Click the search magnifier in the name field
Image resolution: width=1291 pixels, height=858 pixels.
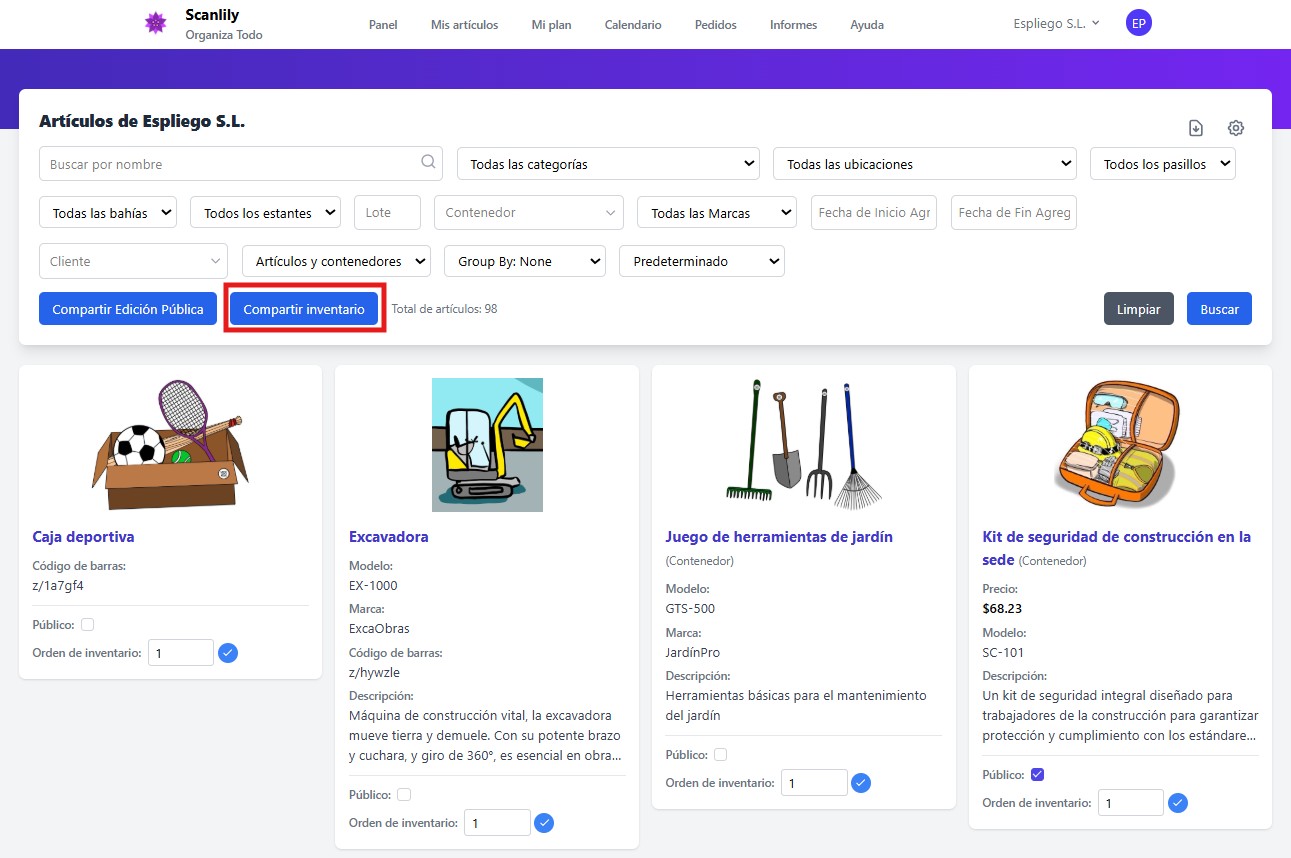click(x=427, y=163)
